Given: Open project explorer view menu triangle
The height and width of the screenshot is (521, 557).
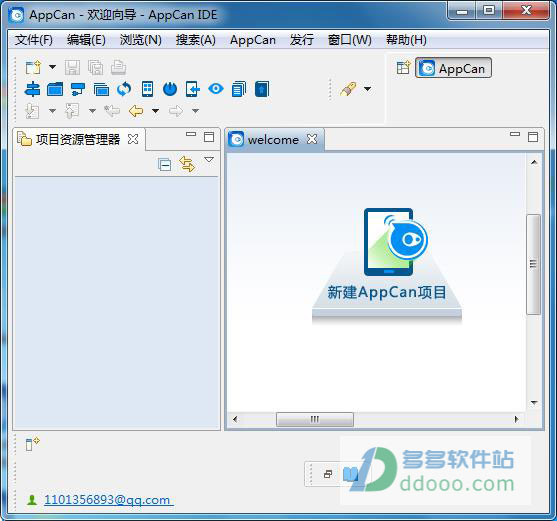Looking at the screenshot, I should point(209,160).
